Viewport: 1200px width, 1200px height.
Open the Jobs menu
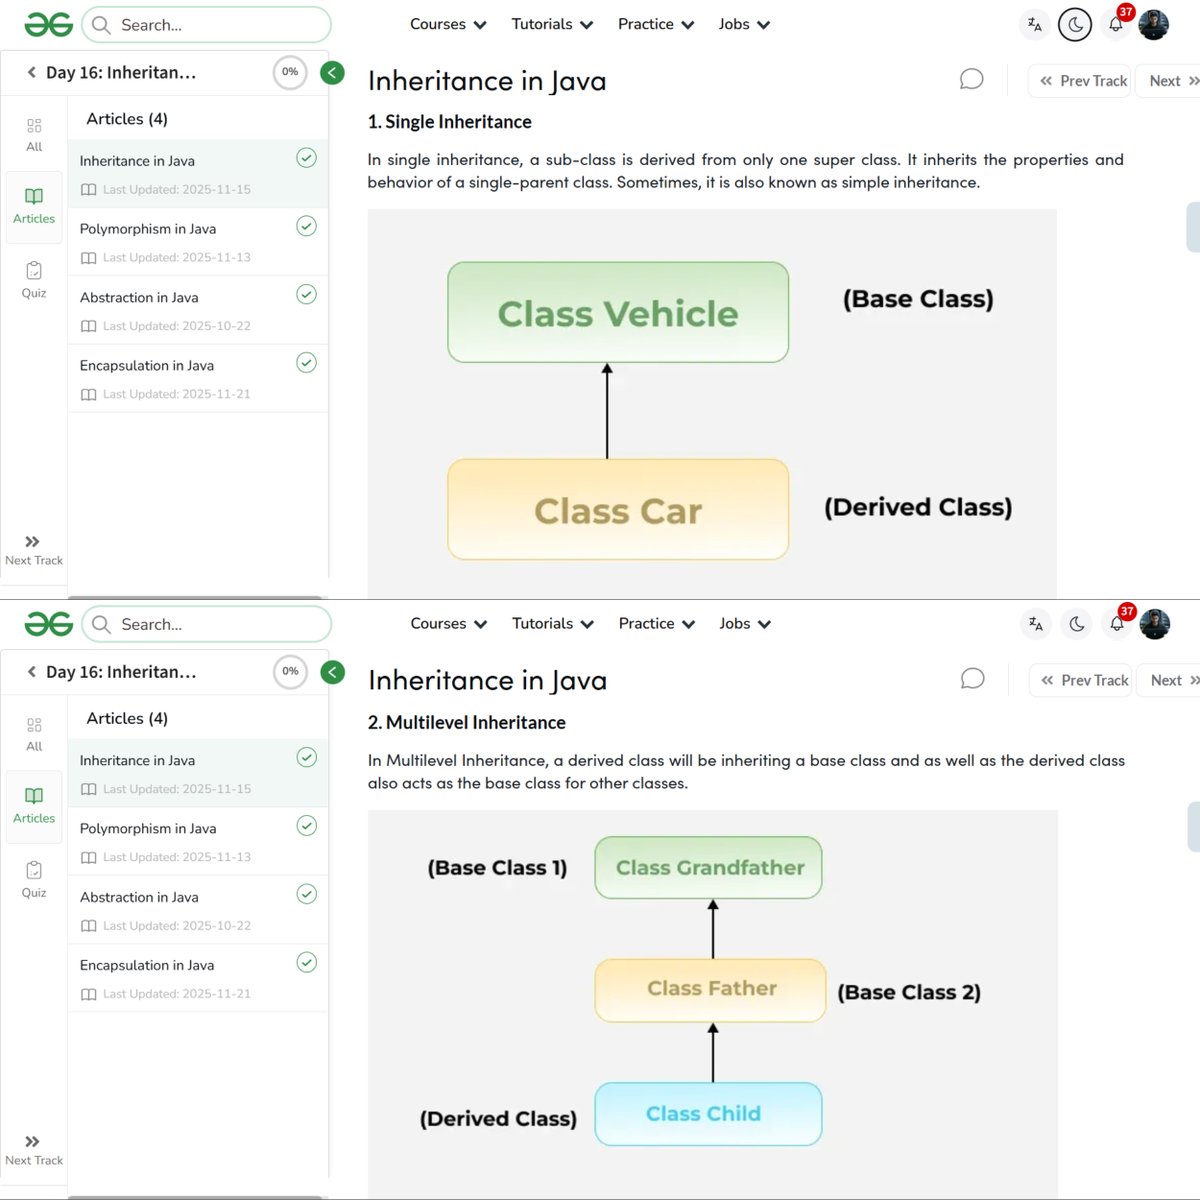click(x=743, y=24)
